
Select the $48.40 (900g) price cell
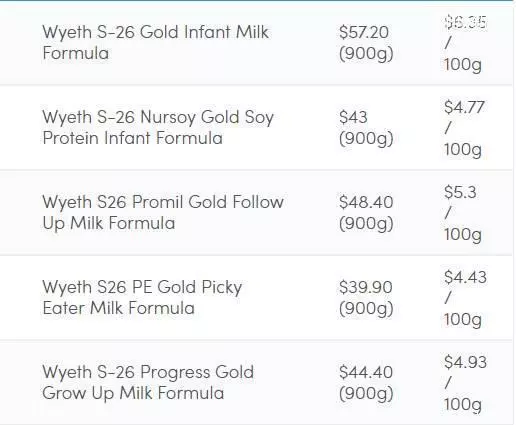(x=366, y=213)
